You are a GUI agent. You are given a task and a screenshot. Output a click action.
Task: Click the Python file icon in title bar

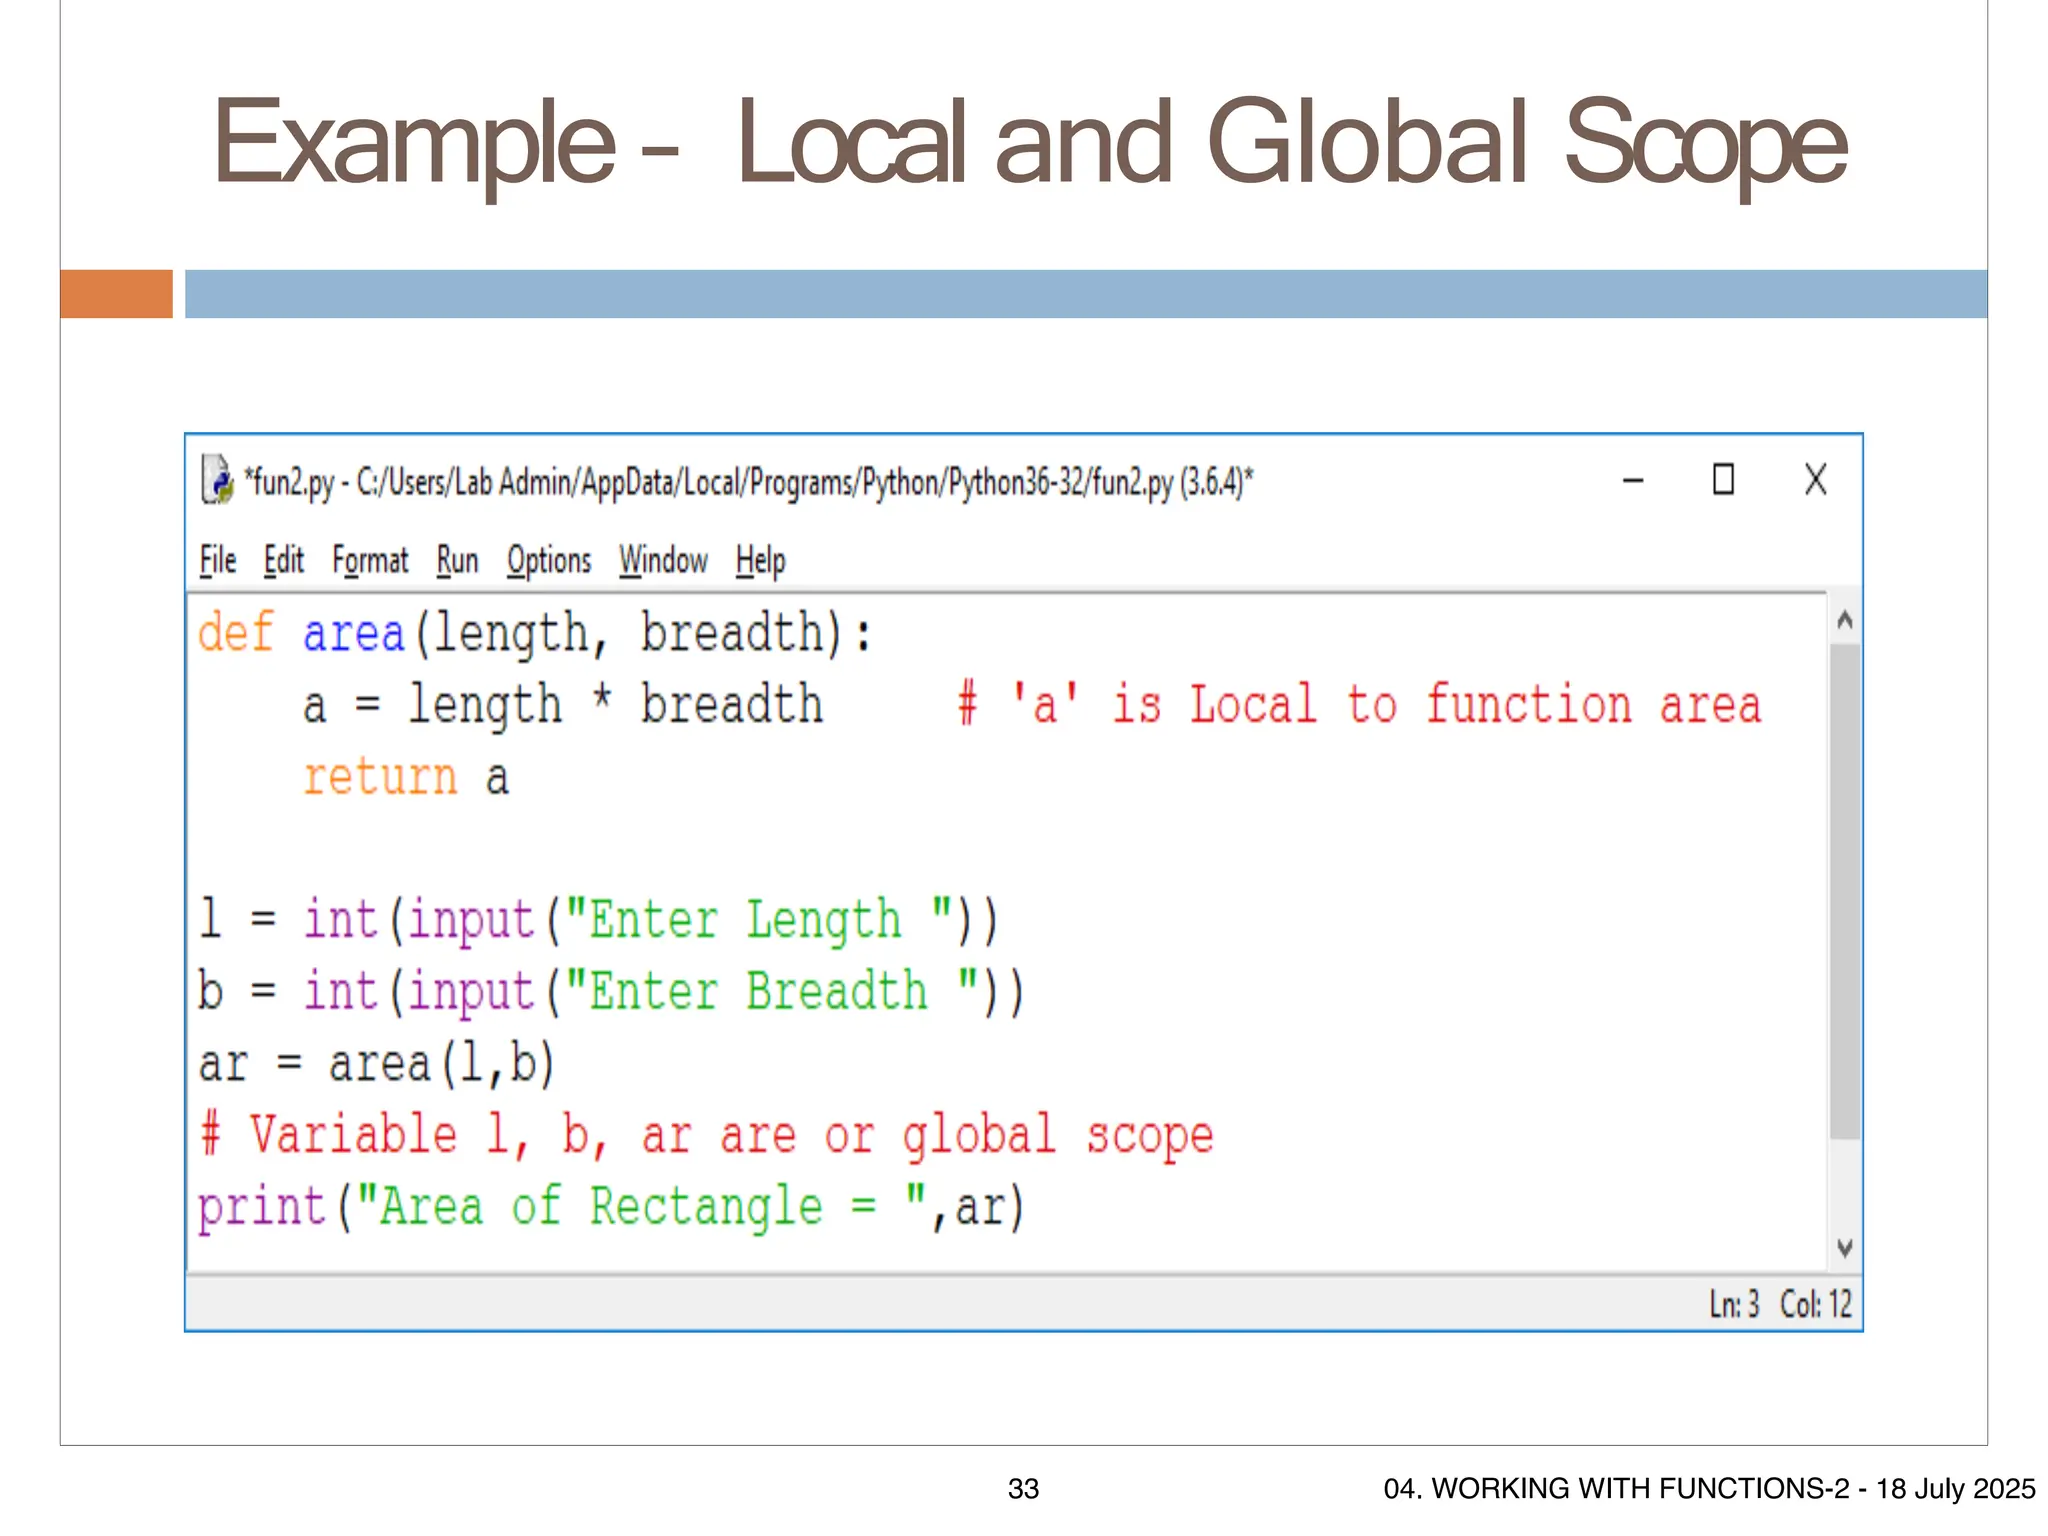click(217, 480)
